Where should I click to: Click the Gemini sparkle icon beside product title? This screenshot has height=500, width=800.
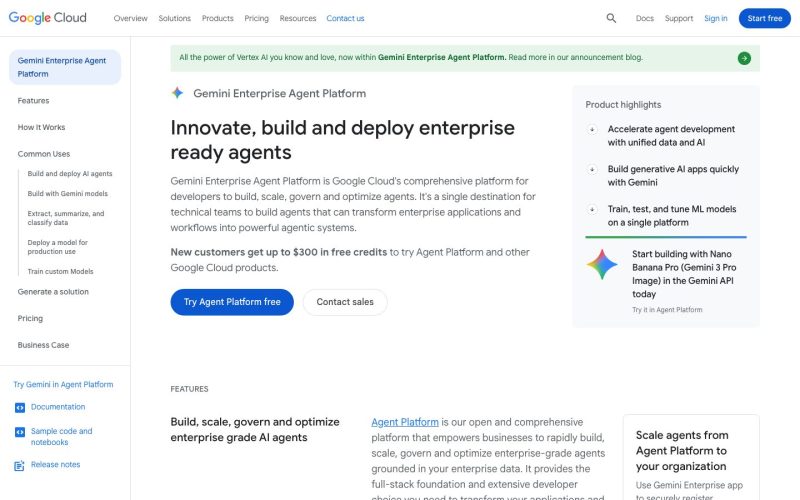177,93
